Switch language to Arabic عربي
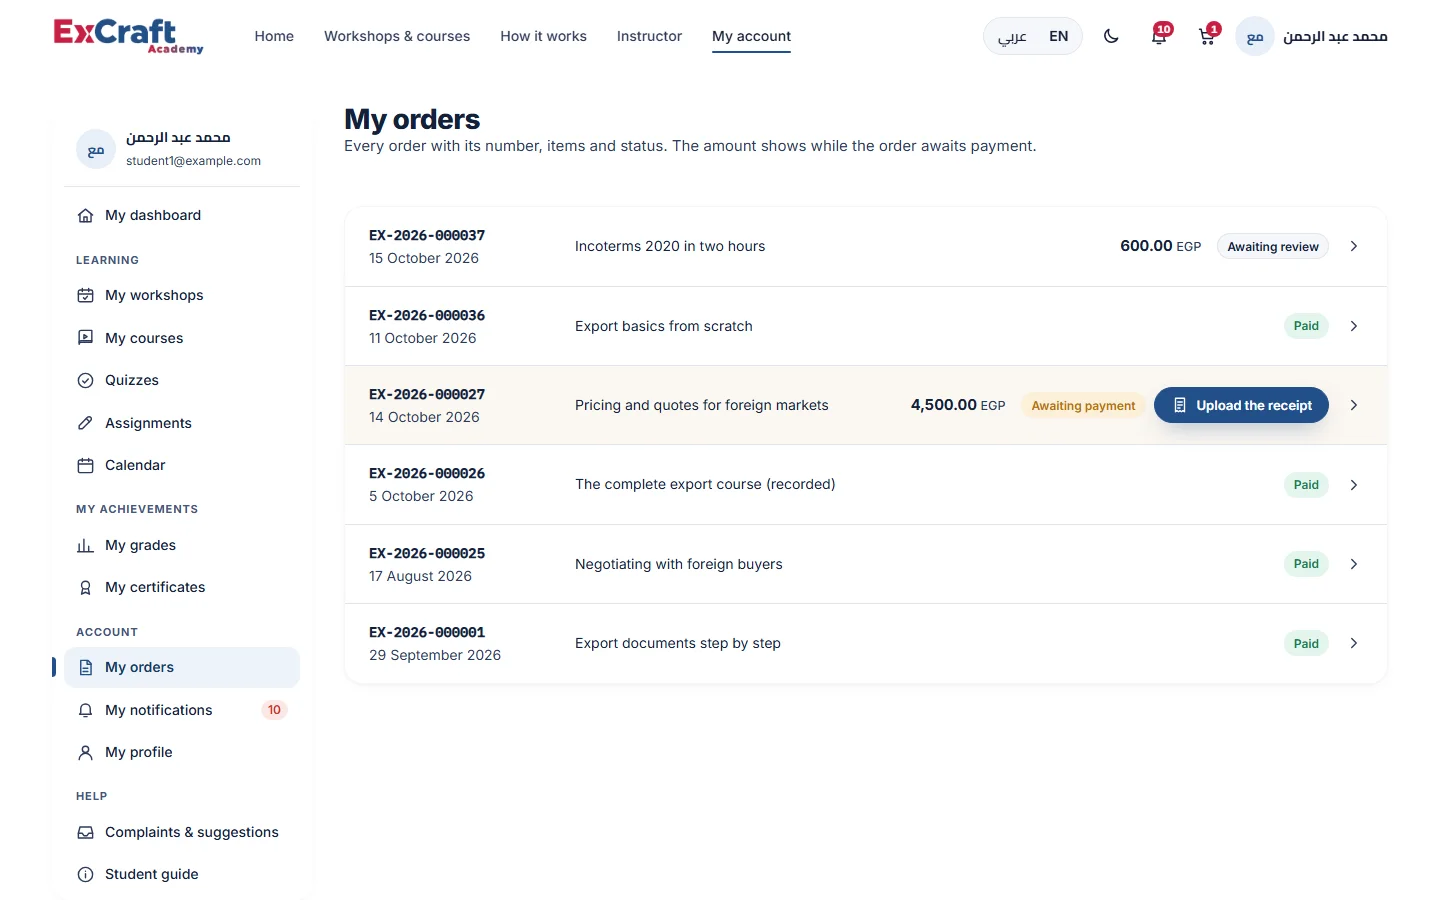 tap(1012, 36)
